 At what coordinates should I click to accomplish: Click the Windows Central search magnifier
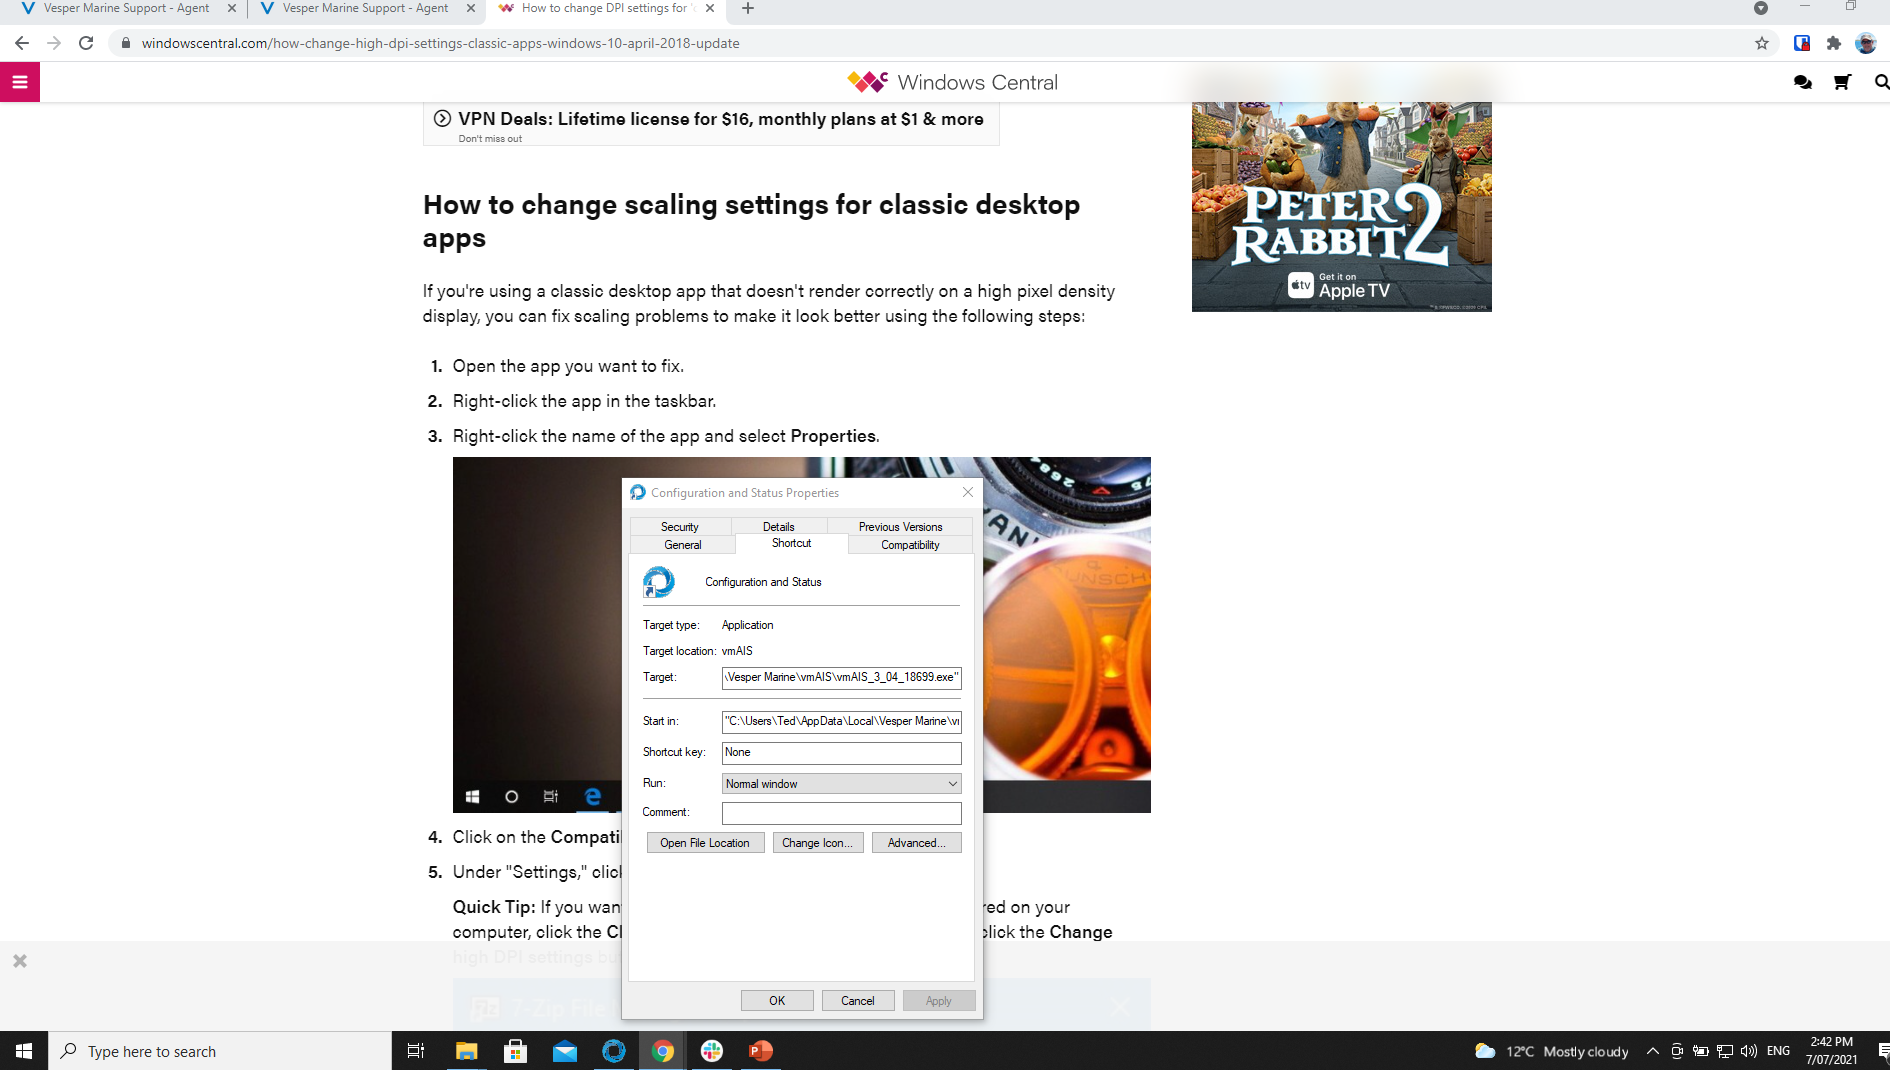tap(1881, 82)
